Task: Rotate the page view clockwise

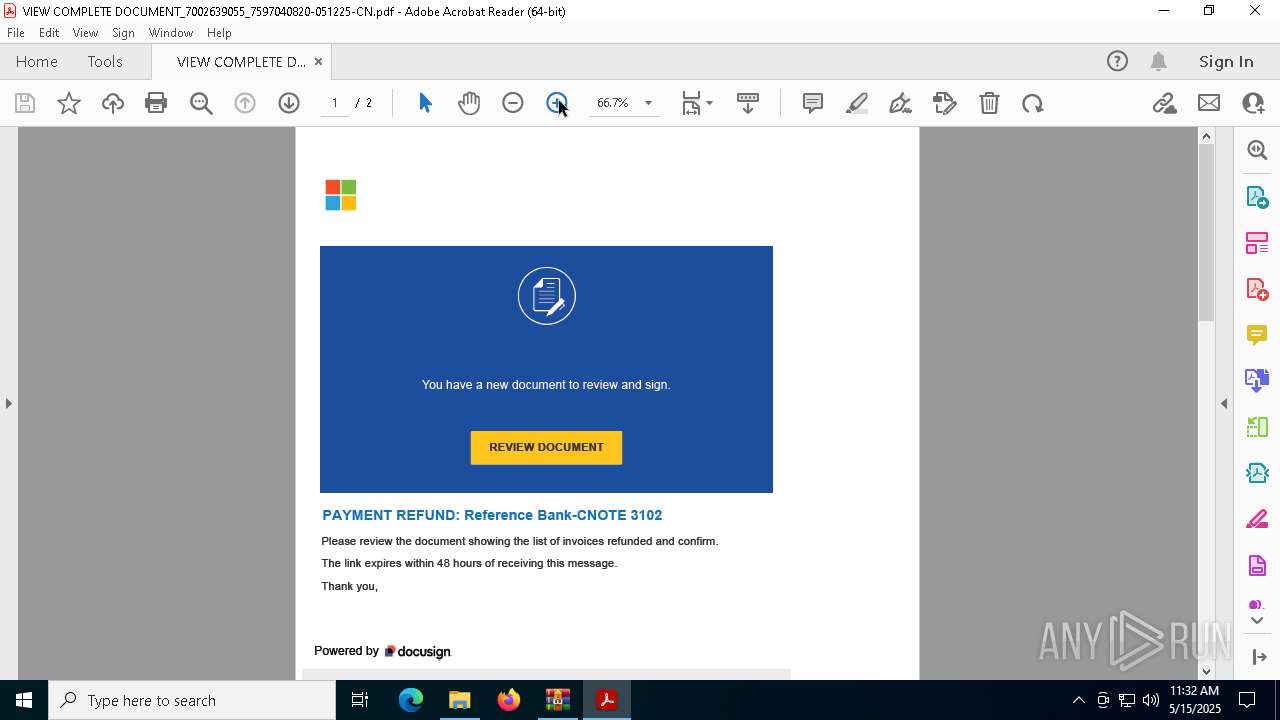Action: (1033, 103)
